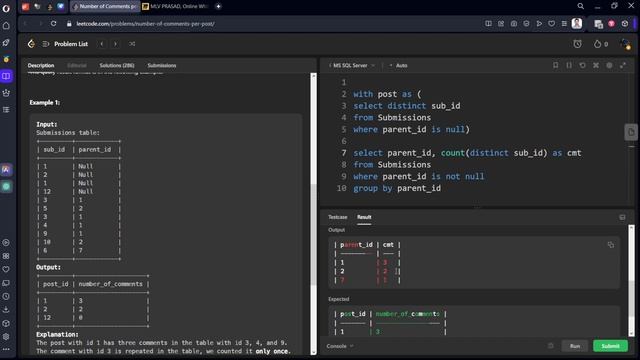Viewport: 640px width, 360px height.
Task: Select the Result tab
Action: (364, 217)
